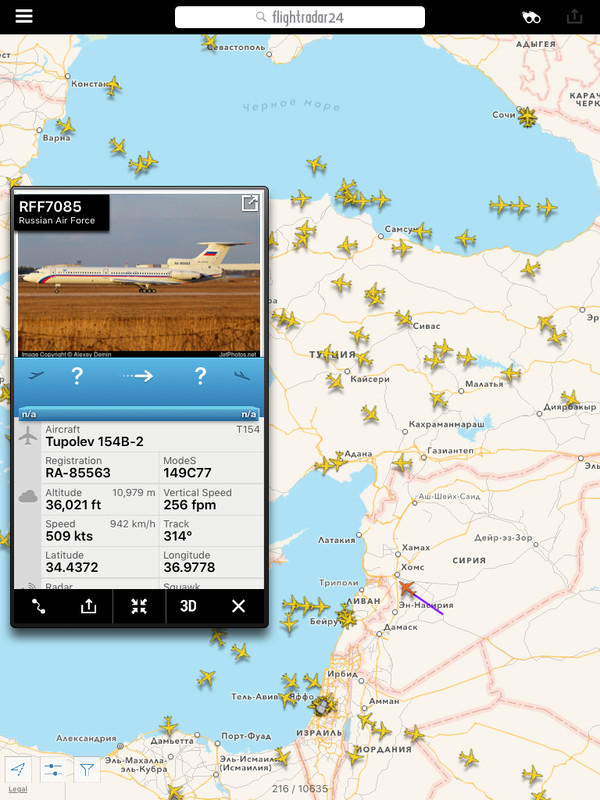Click the flightradar24 search field
This screenshot has width=600, height=800.
(299, 17)
